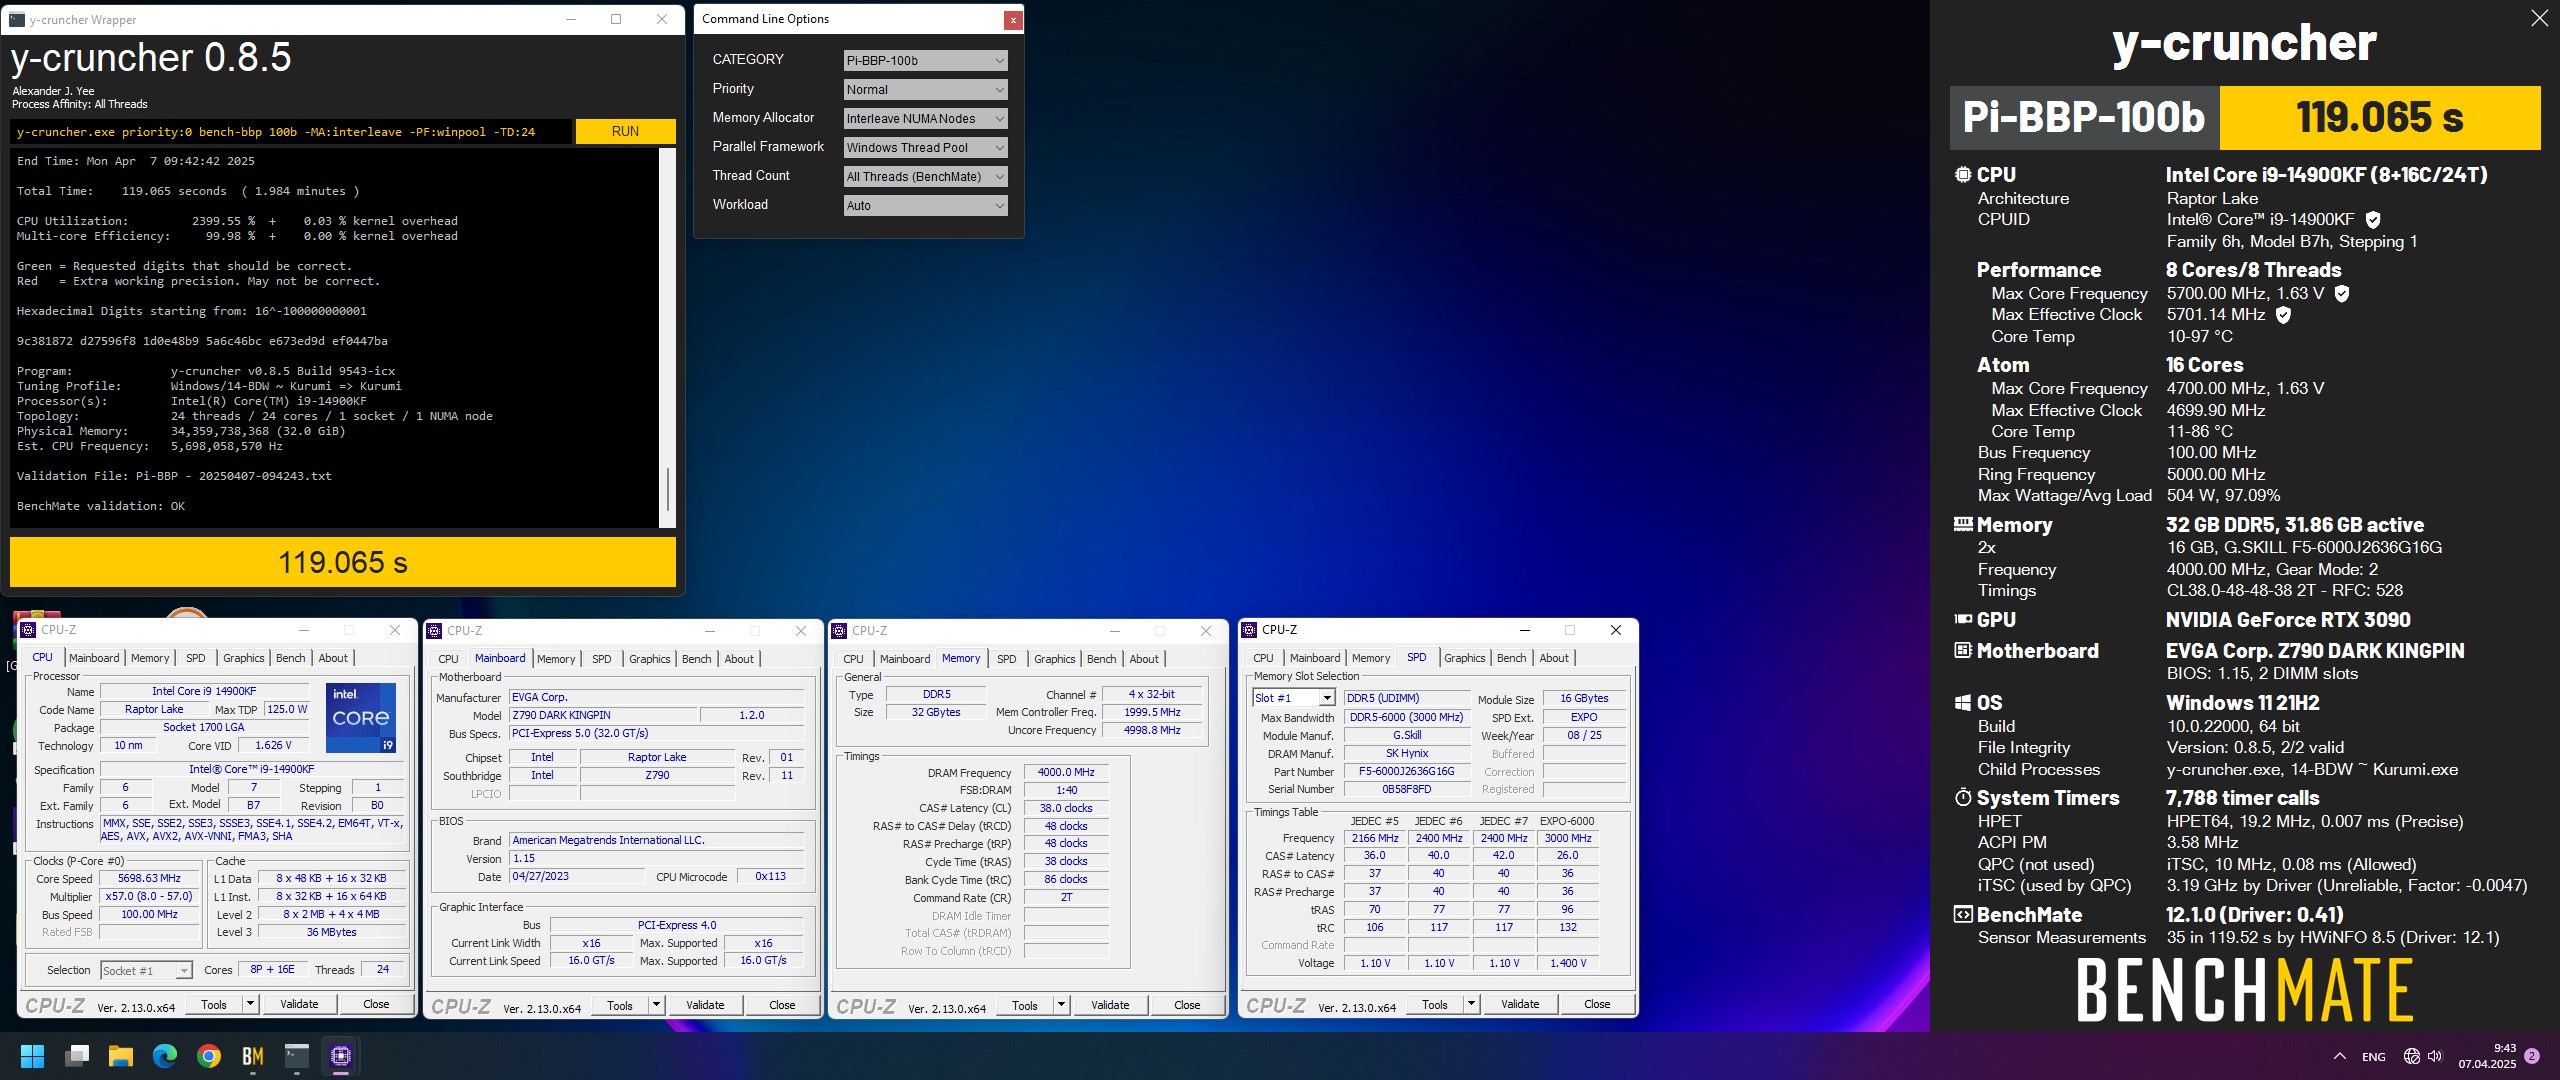The width and height of the screenshot is (2560, 1080).
Task: Open File Explorer from the taskbar
Action: pos(121,1056)
